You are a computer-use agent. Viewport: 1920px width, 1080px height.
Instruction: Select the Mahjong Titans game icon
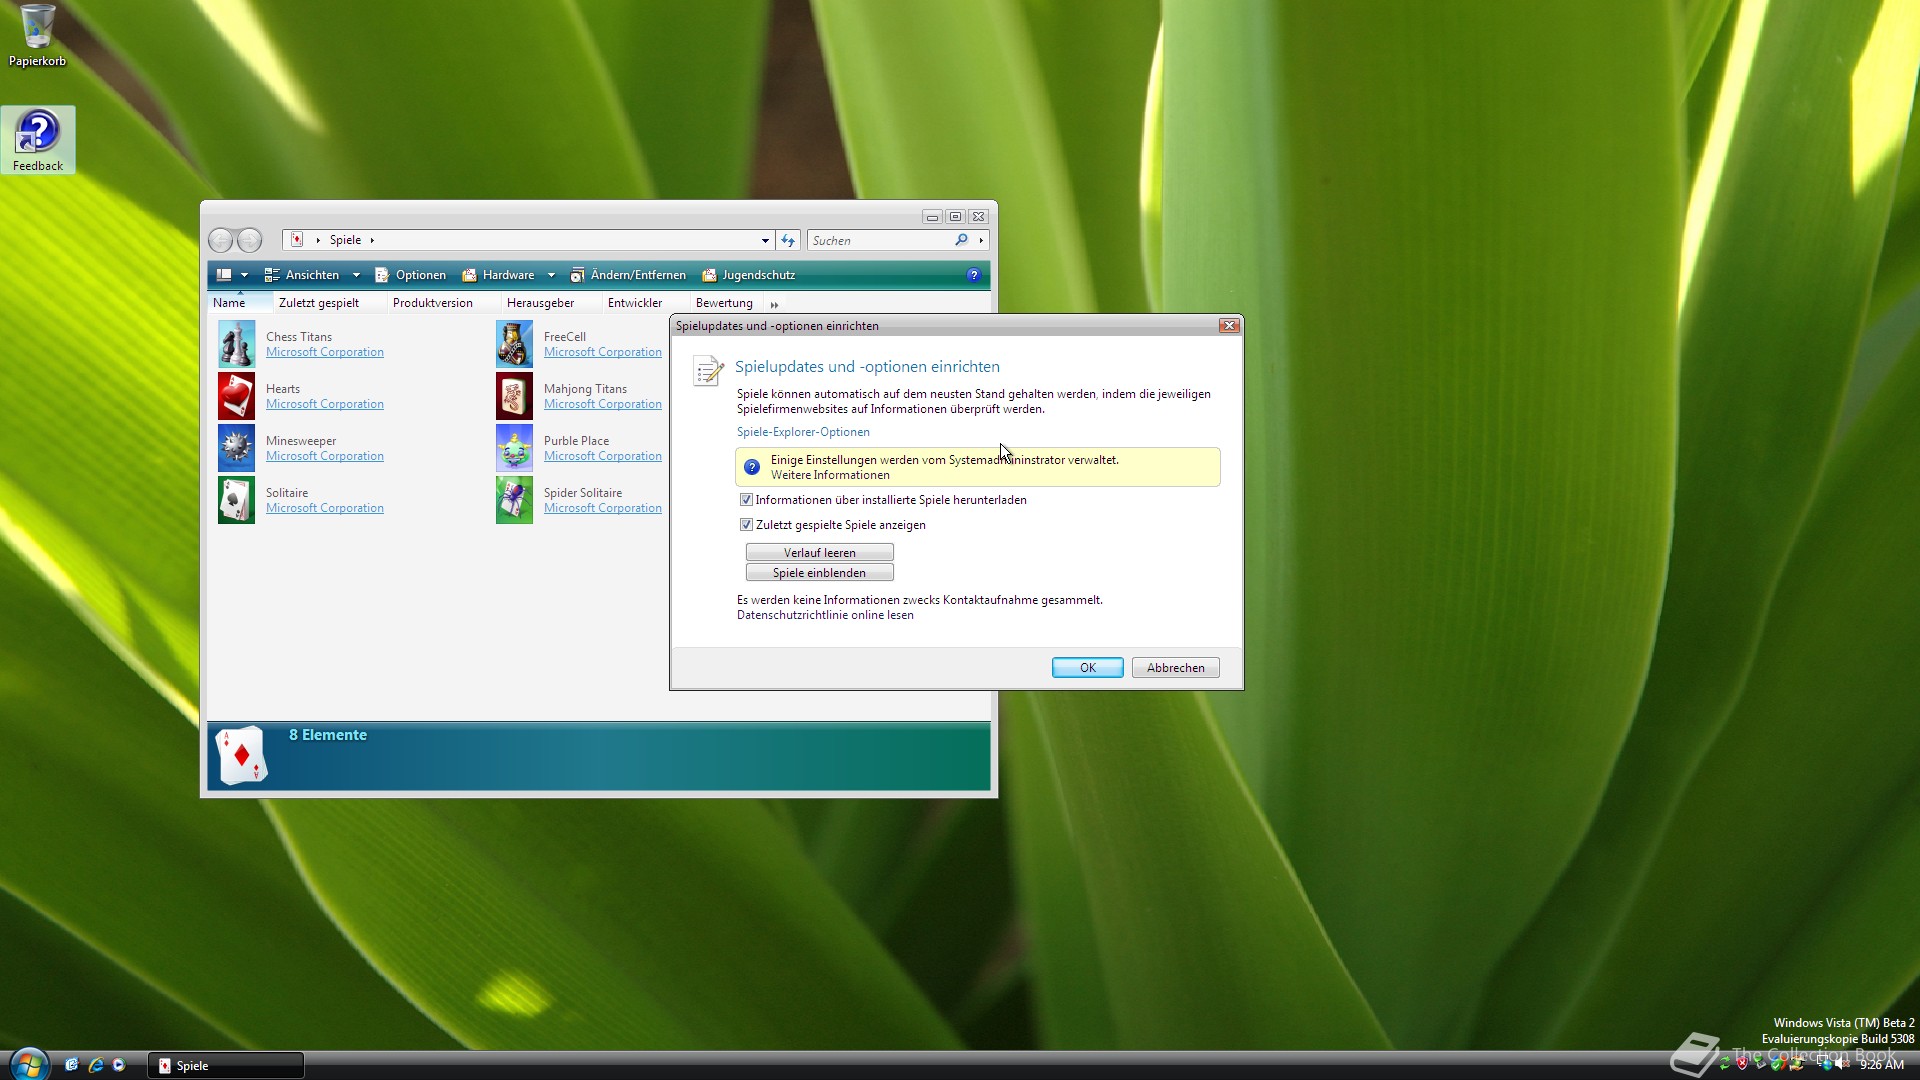514,396
